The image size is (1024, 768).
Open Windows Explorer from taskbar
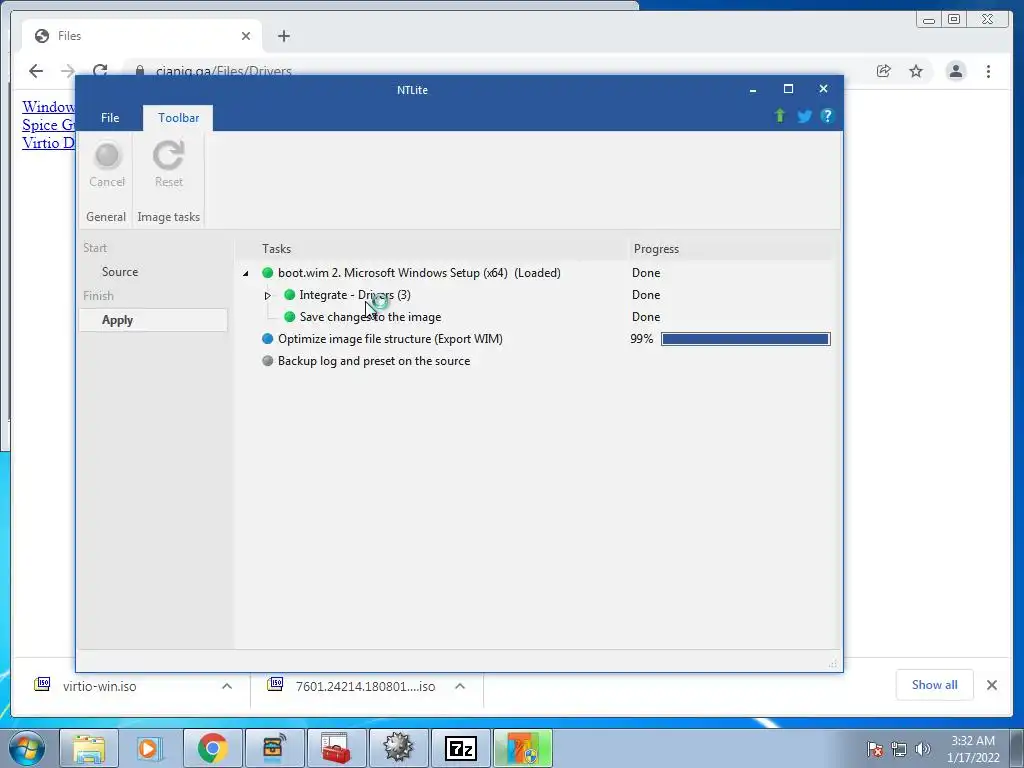point(89,748)
